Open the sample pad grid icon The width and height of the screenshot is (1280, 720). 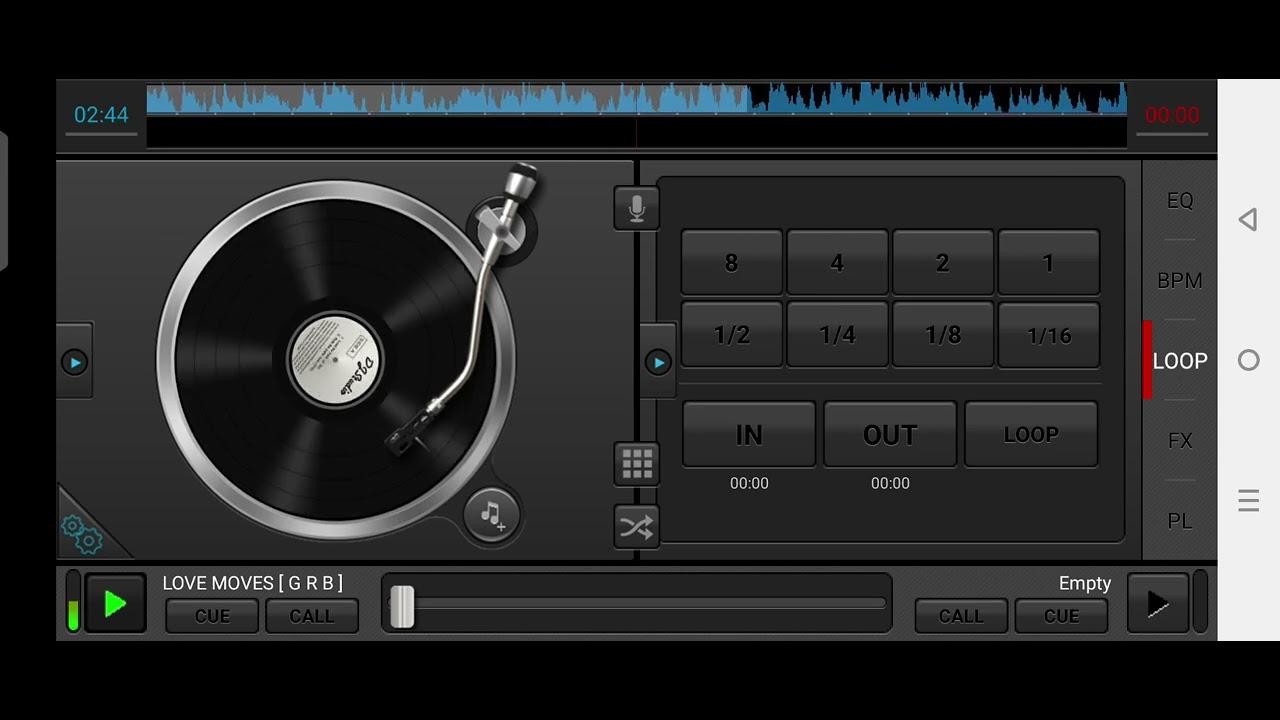click(637, 464)
